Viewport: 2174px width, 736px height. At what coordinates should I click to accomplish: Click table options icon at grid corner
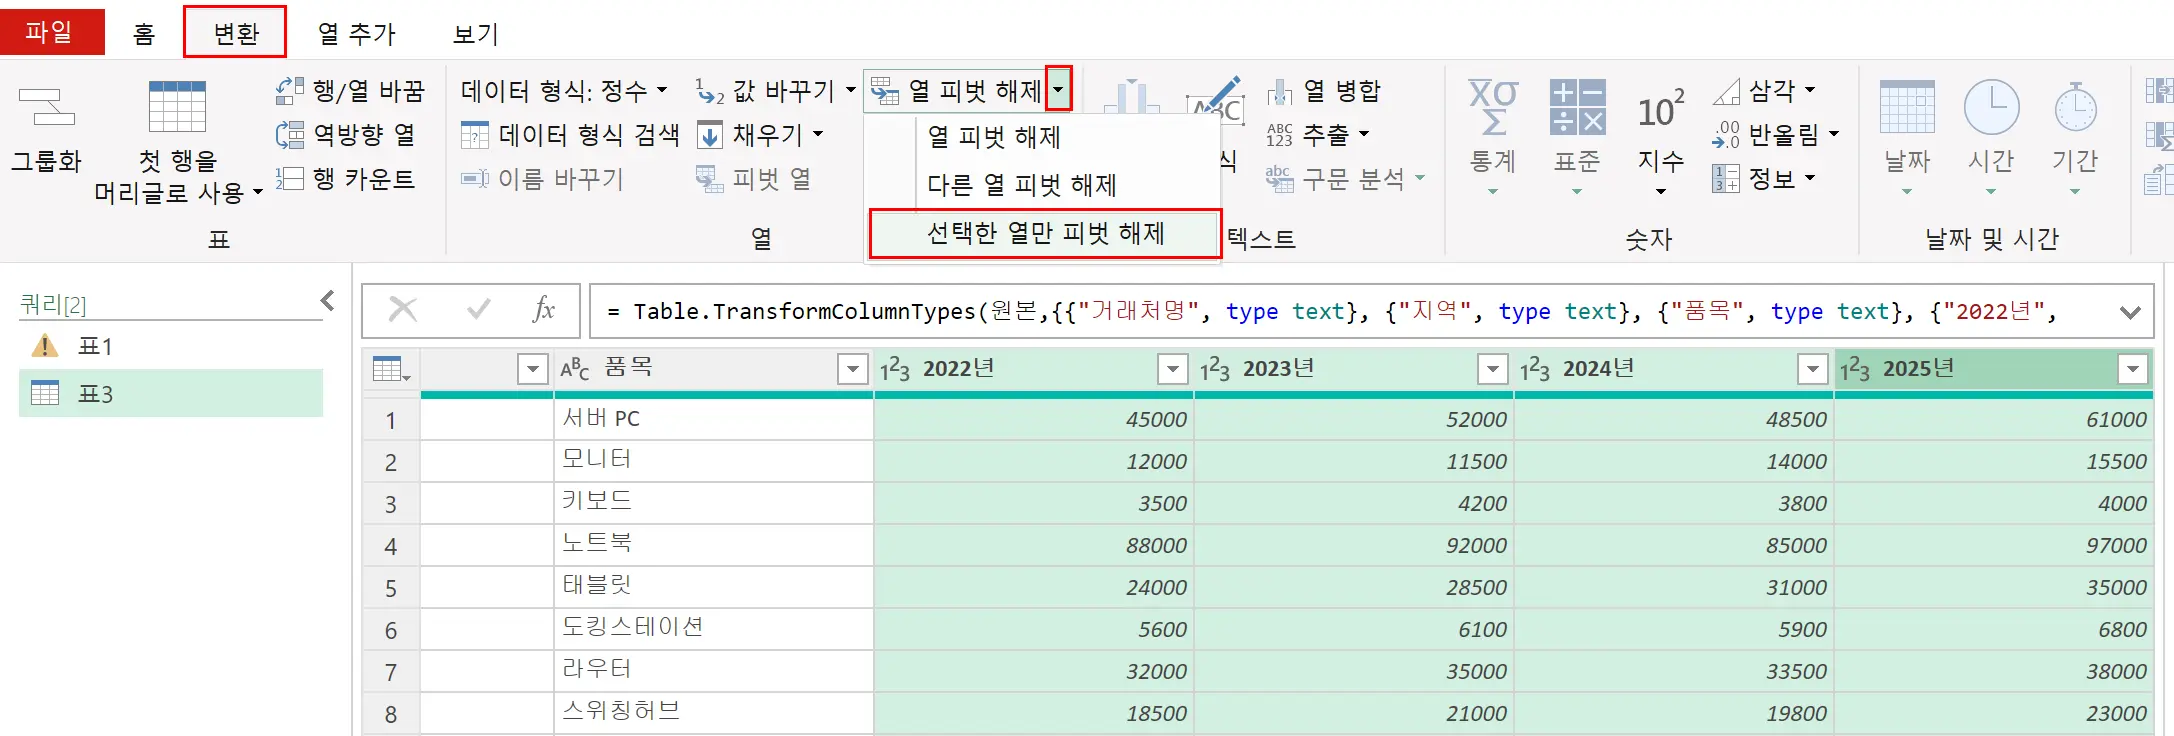coord(391,369)
